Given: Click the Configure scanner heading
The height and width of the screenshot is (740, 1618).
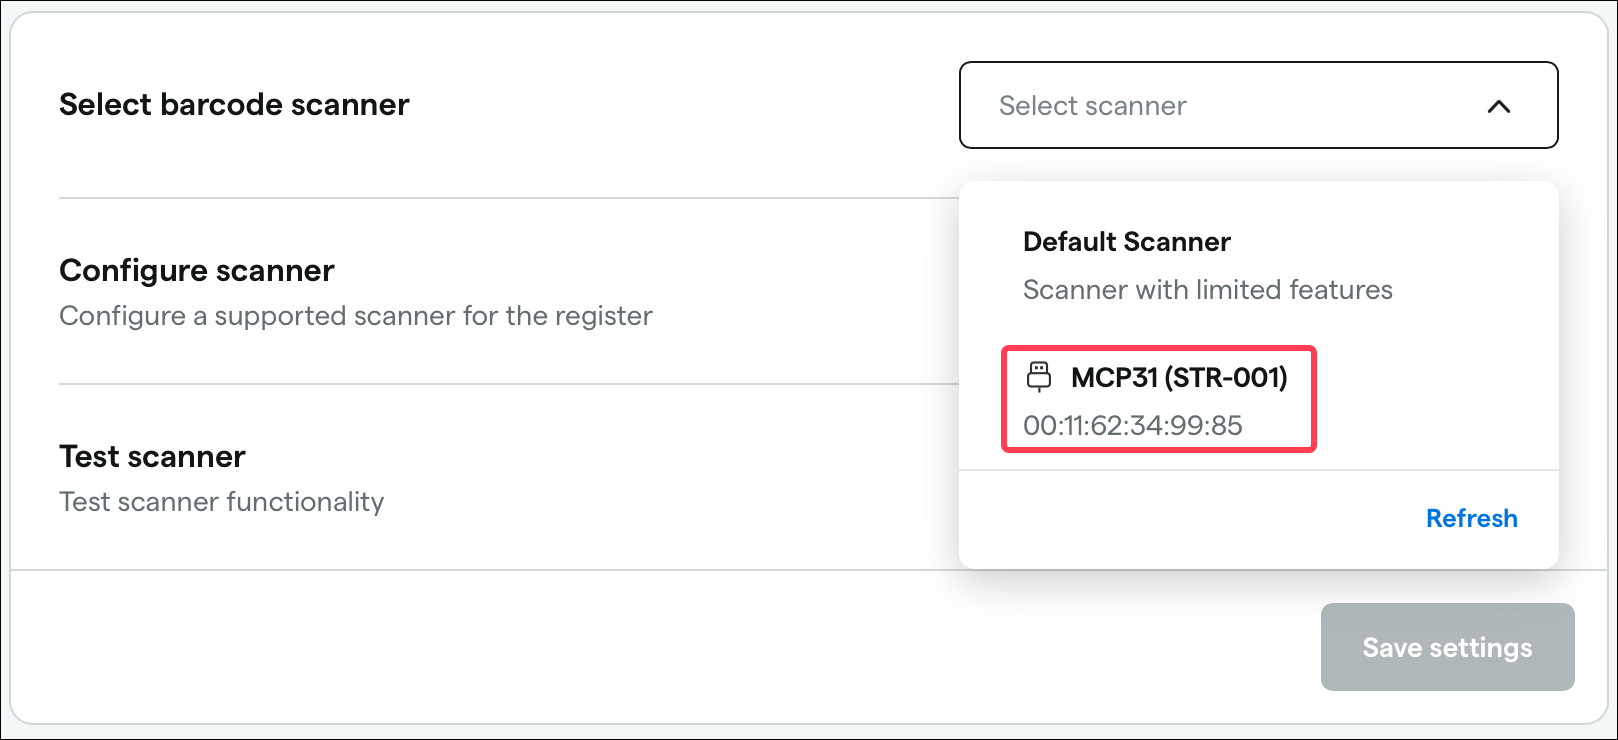Looking at the screenshot, I should click(197, 270).
